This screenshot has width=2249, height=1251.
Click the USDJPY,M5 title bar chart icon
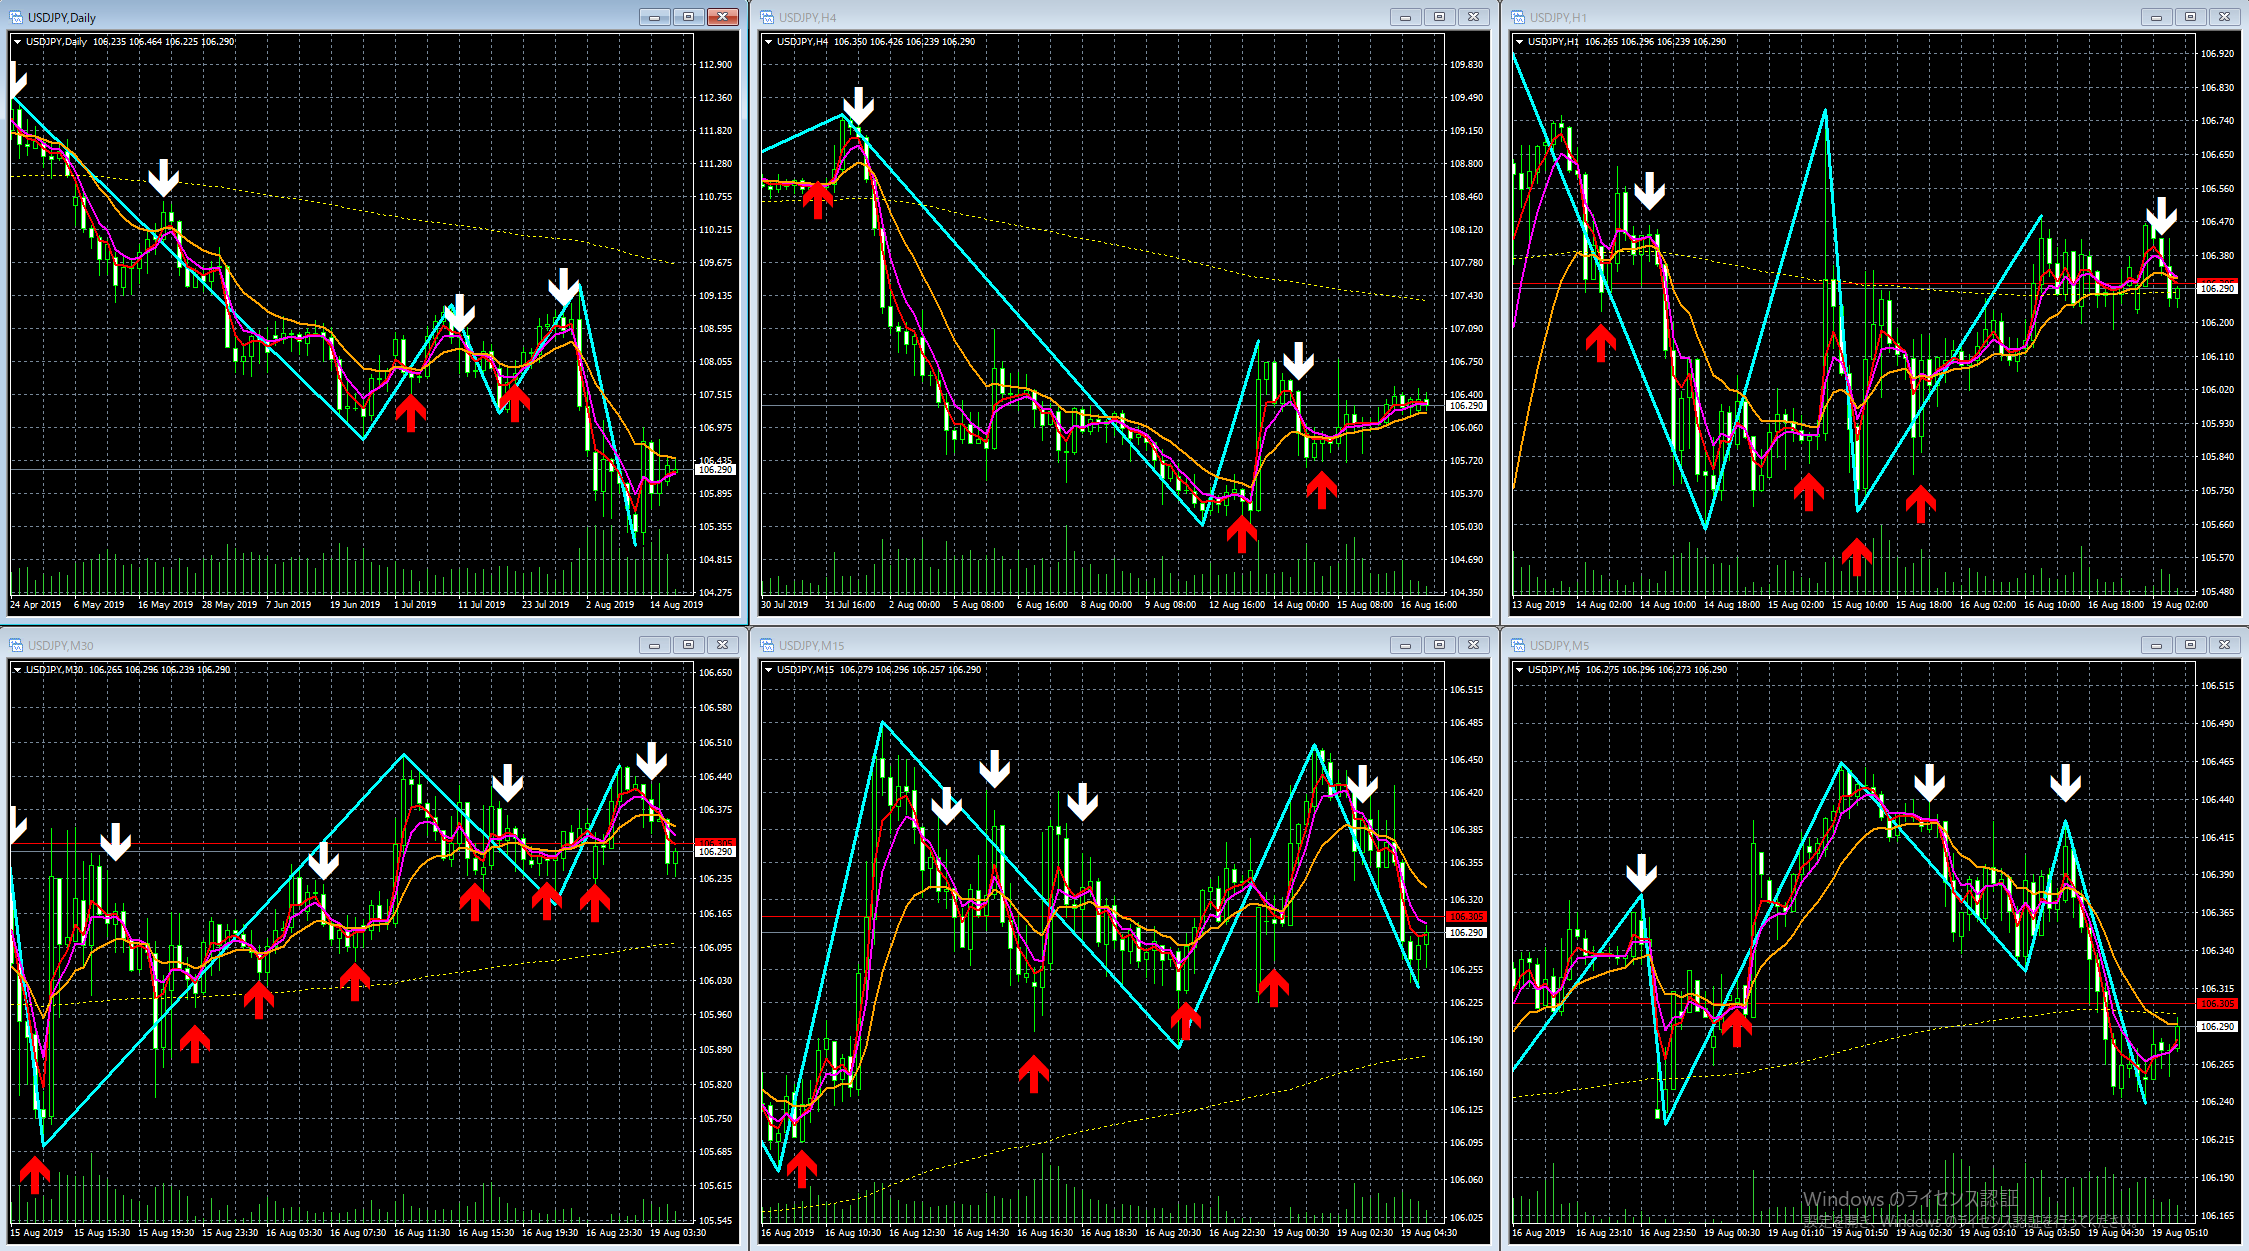[1518, 645]
